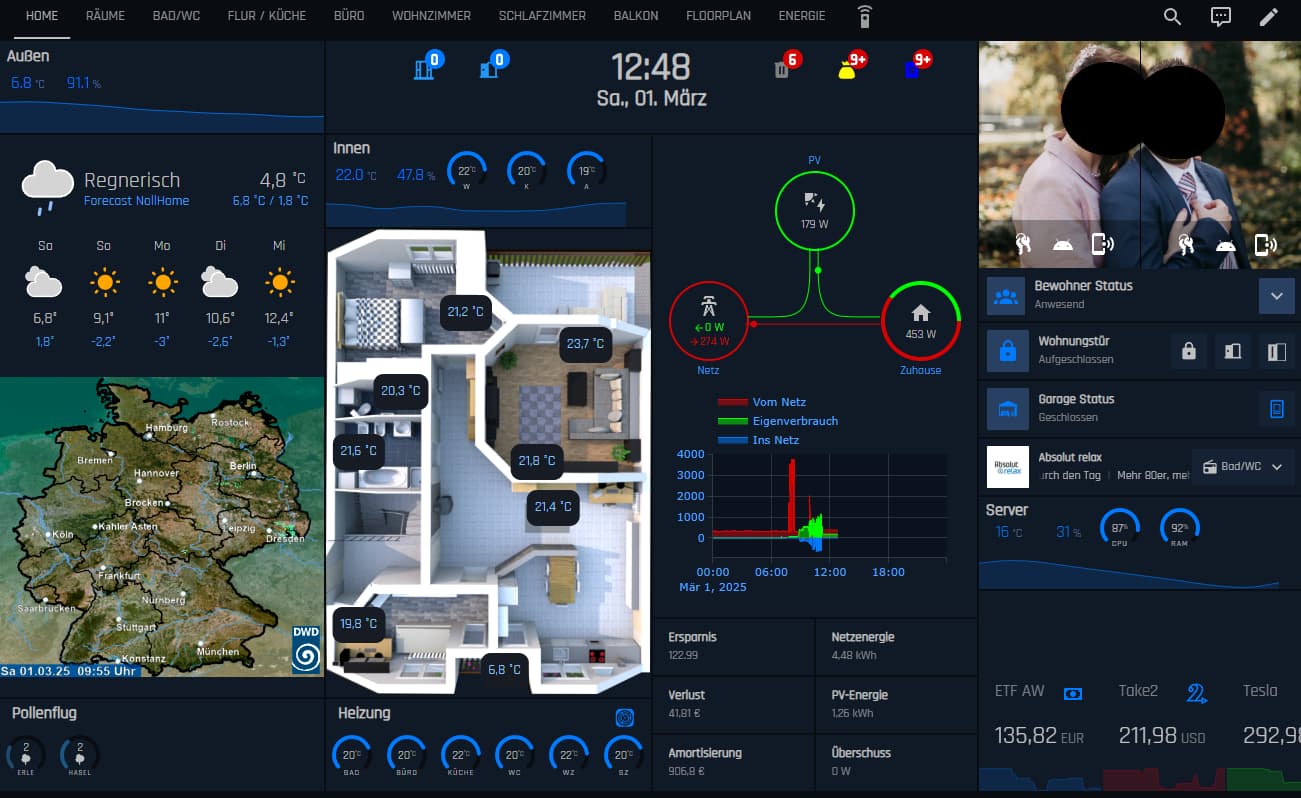
Task: Adjust the KÜCHE heating dial
Action: point(461,757)
